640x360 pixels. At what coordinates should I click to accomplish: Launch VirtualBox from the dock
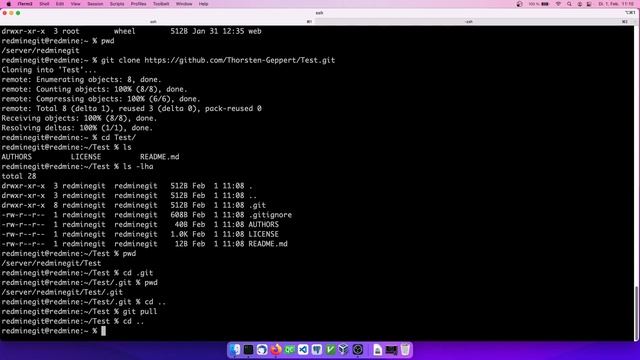[344, 349]
